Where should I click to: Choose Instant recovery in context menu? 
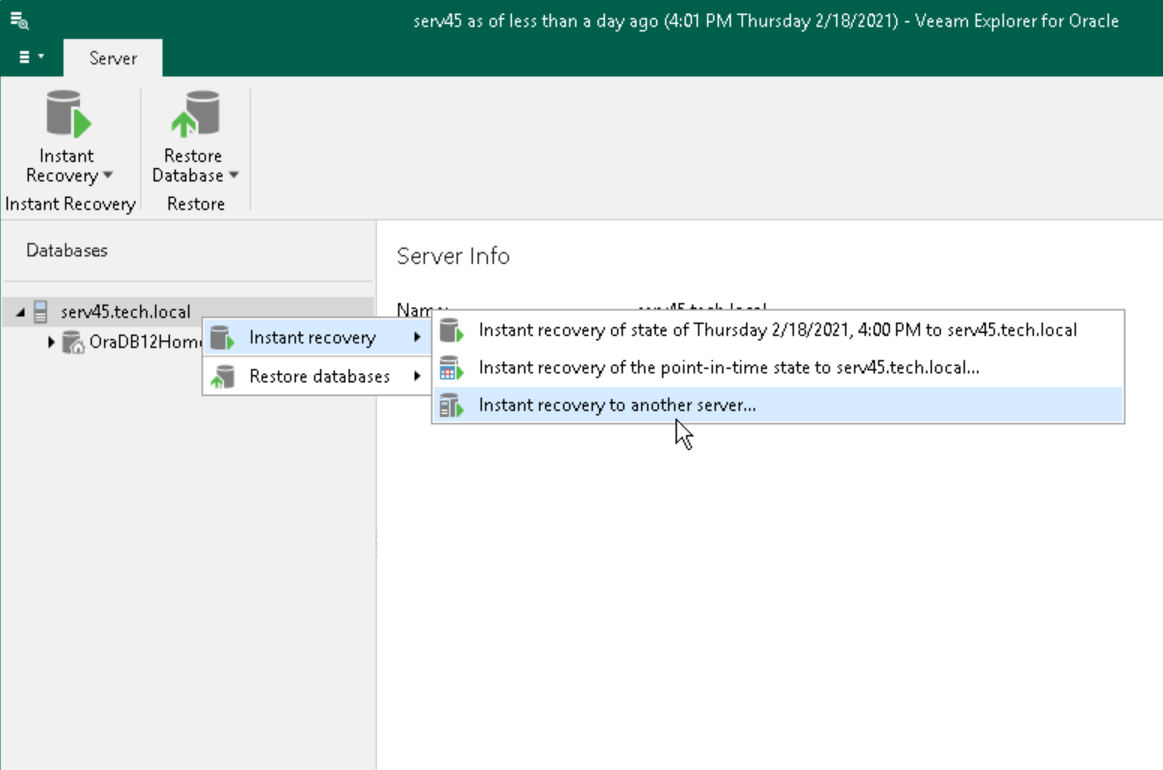[x=317, y=338]
